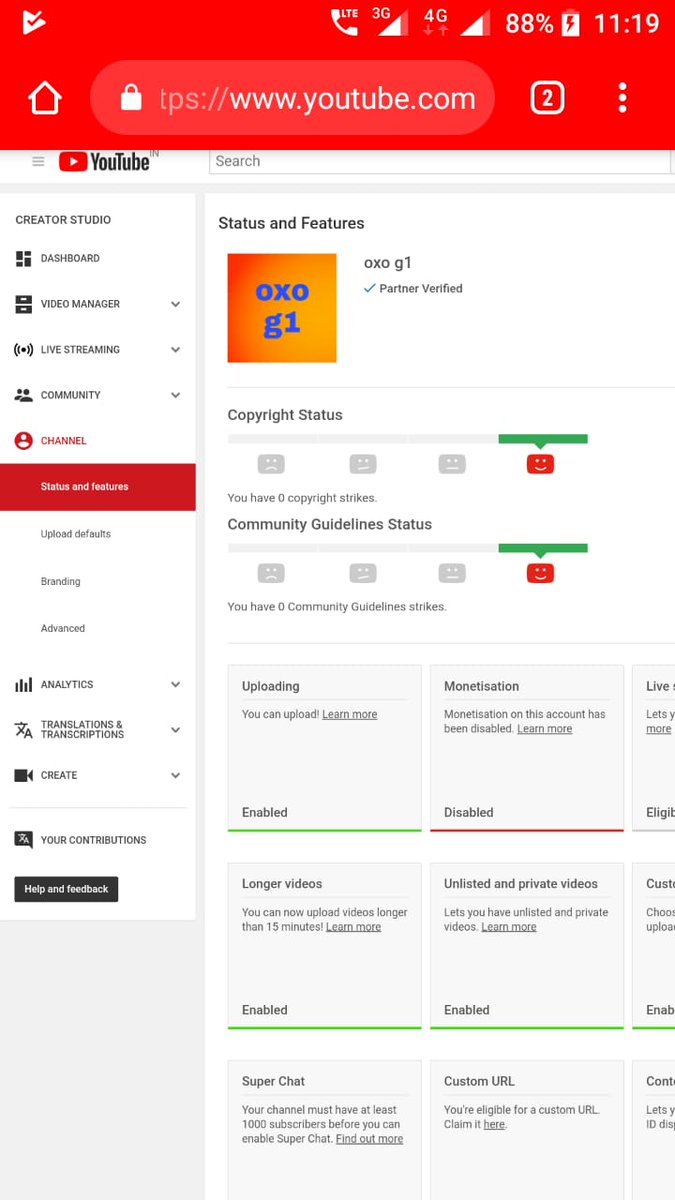Click the saddest grey face under Copyright Status

tap(271, 464)
